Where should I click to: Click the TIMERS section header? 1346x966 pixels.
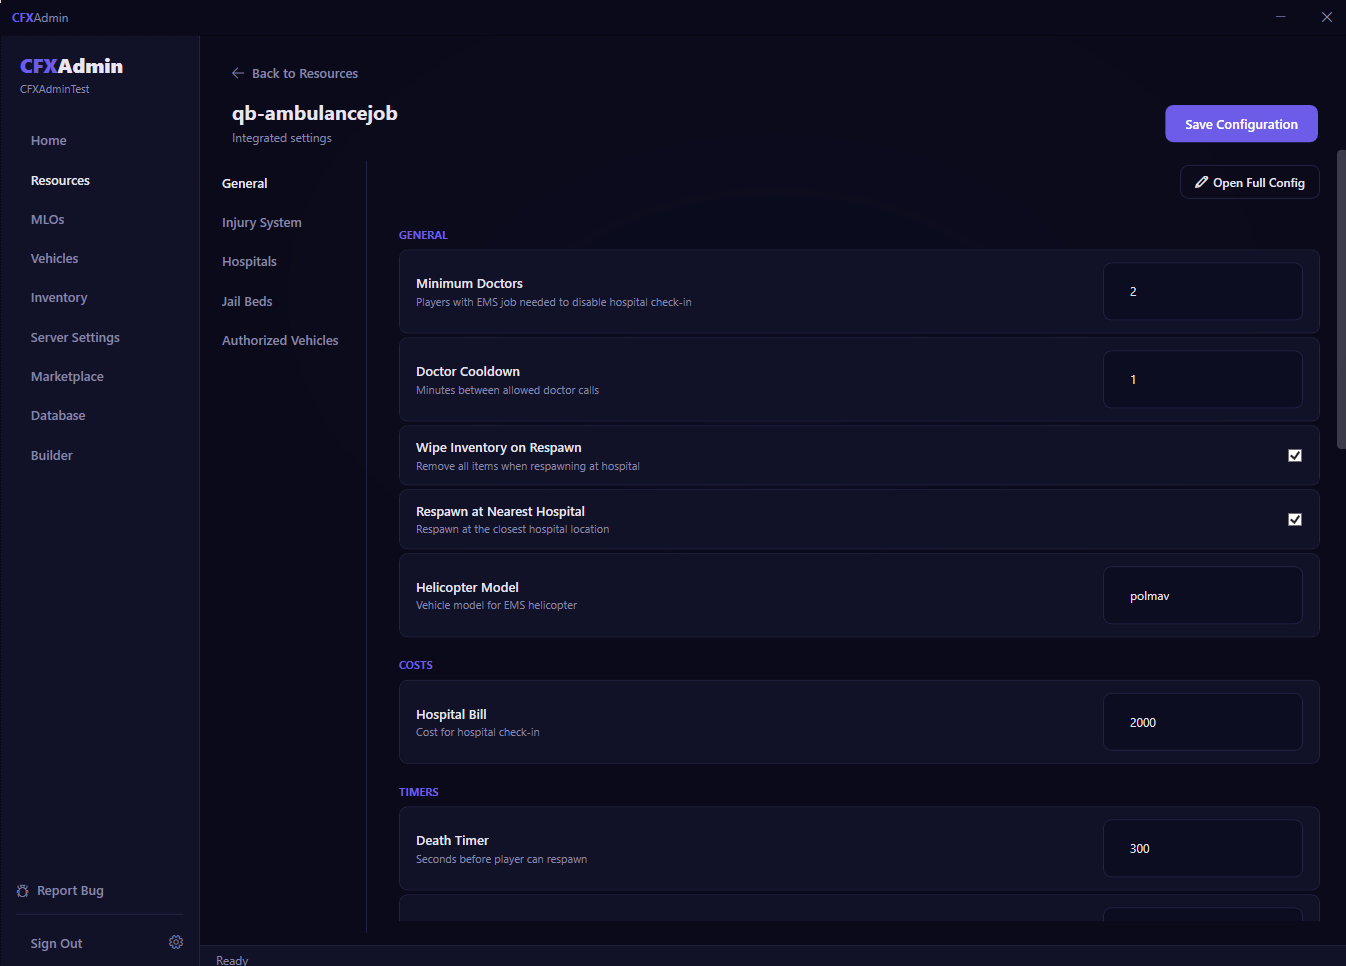(419, 792)
